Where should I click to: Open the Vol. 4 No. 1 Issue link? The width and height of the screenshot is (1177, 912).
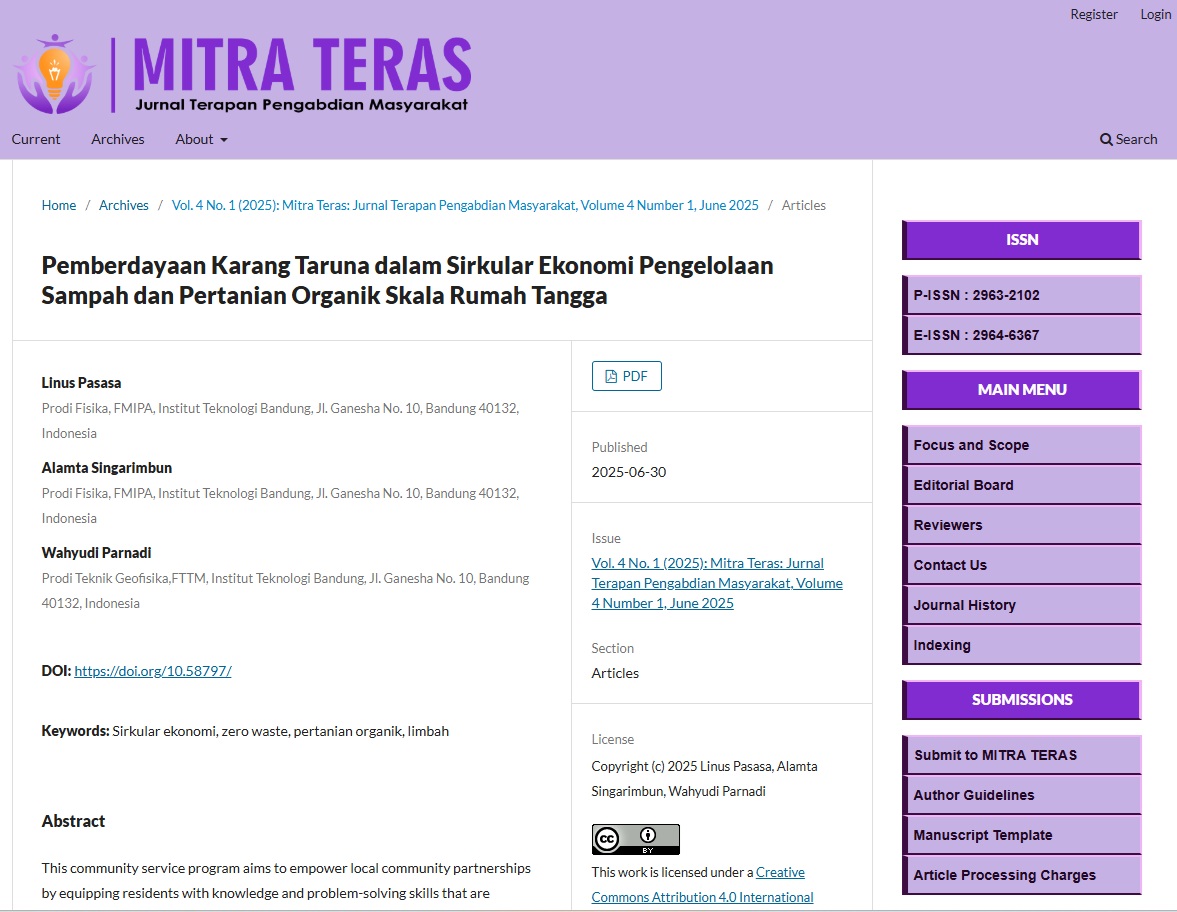click(717, 583)
